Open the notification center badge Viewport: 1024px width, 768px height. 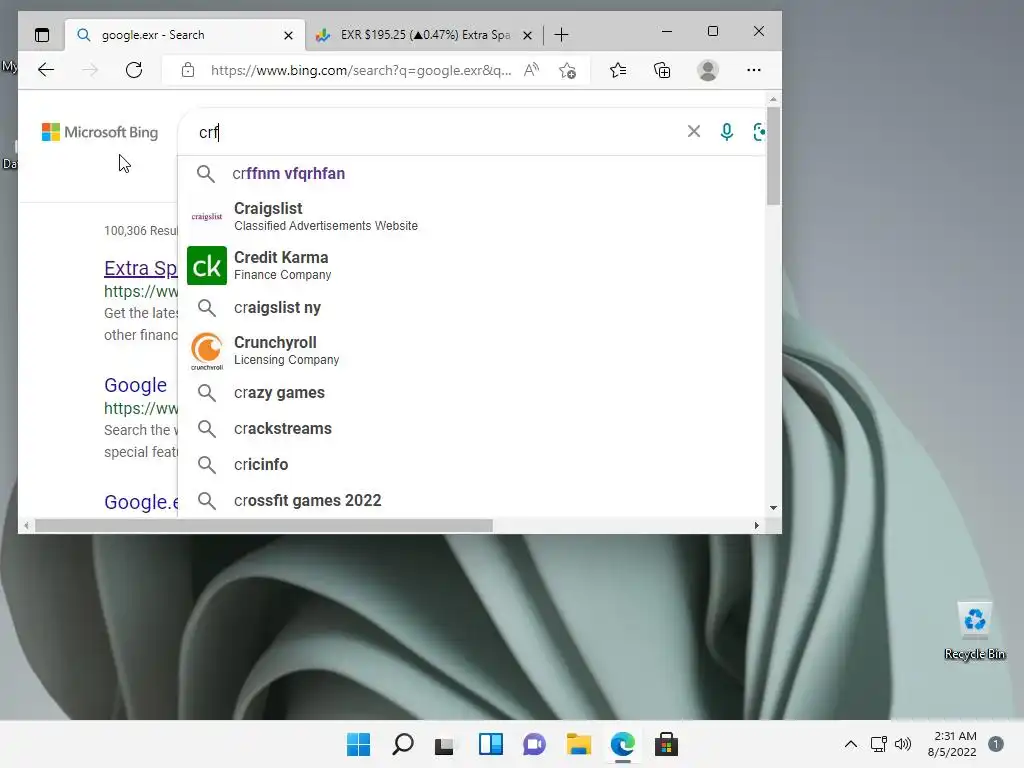(x=996, y=744)
